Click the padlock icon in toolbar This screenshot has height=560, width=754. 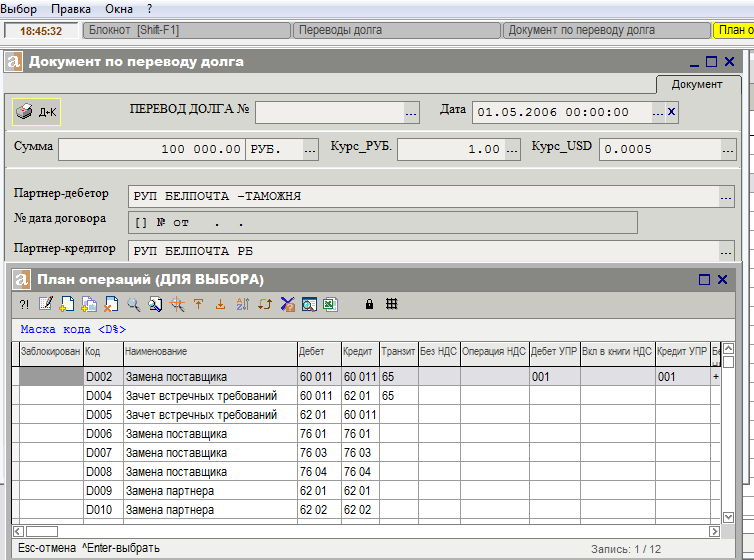[x=369, y=304]
